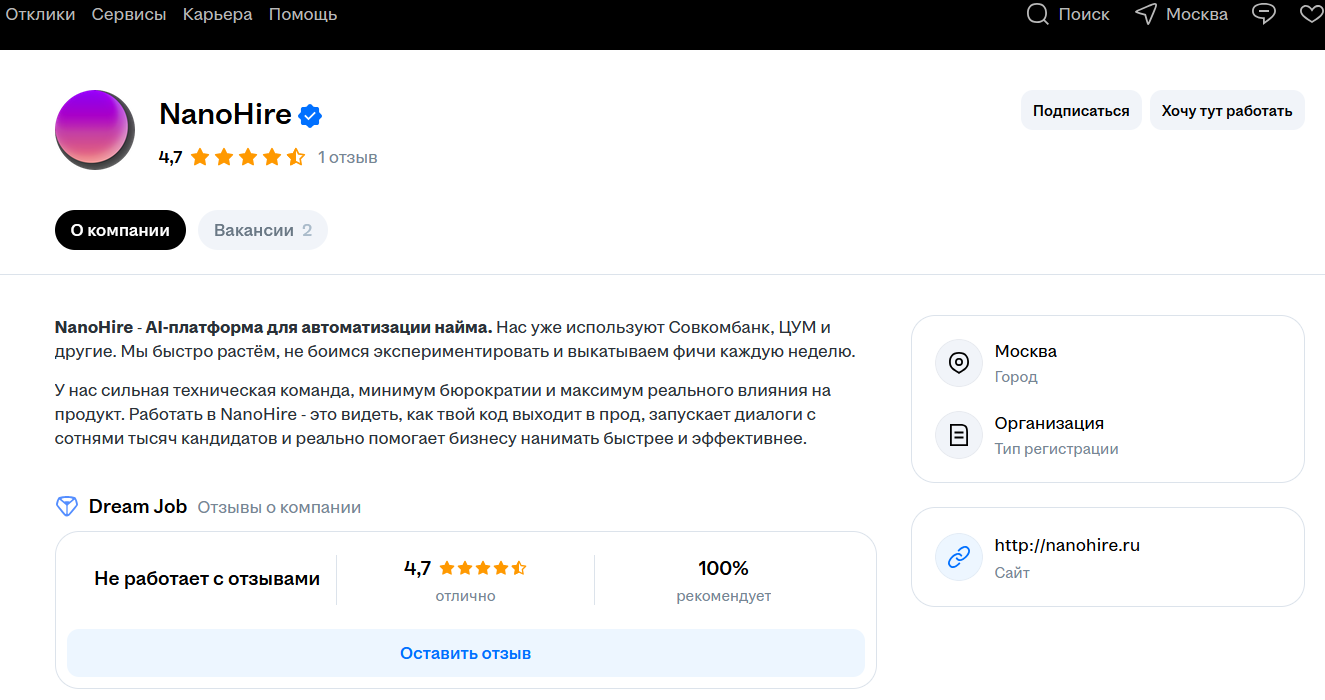The height and width of the screenshot is (700, 1325).
Task: Click the NanoHire gradient logo
Action: (95, 129)
